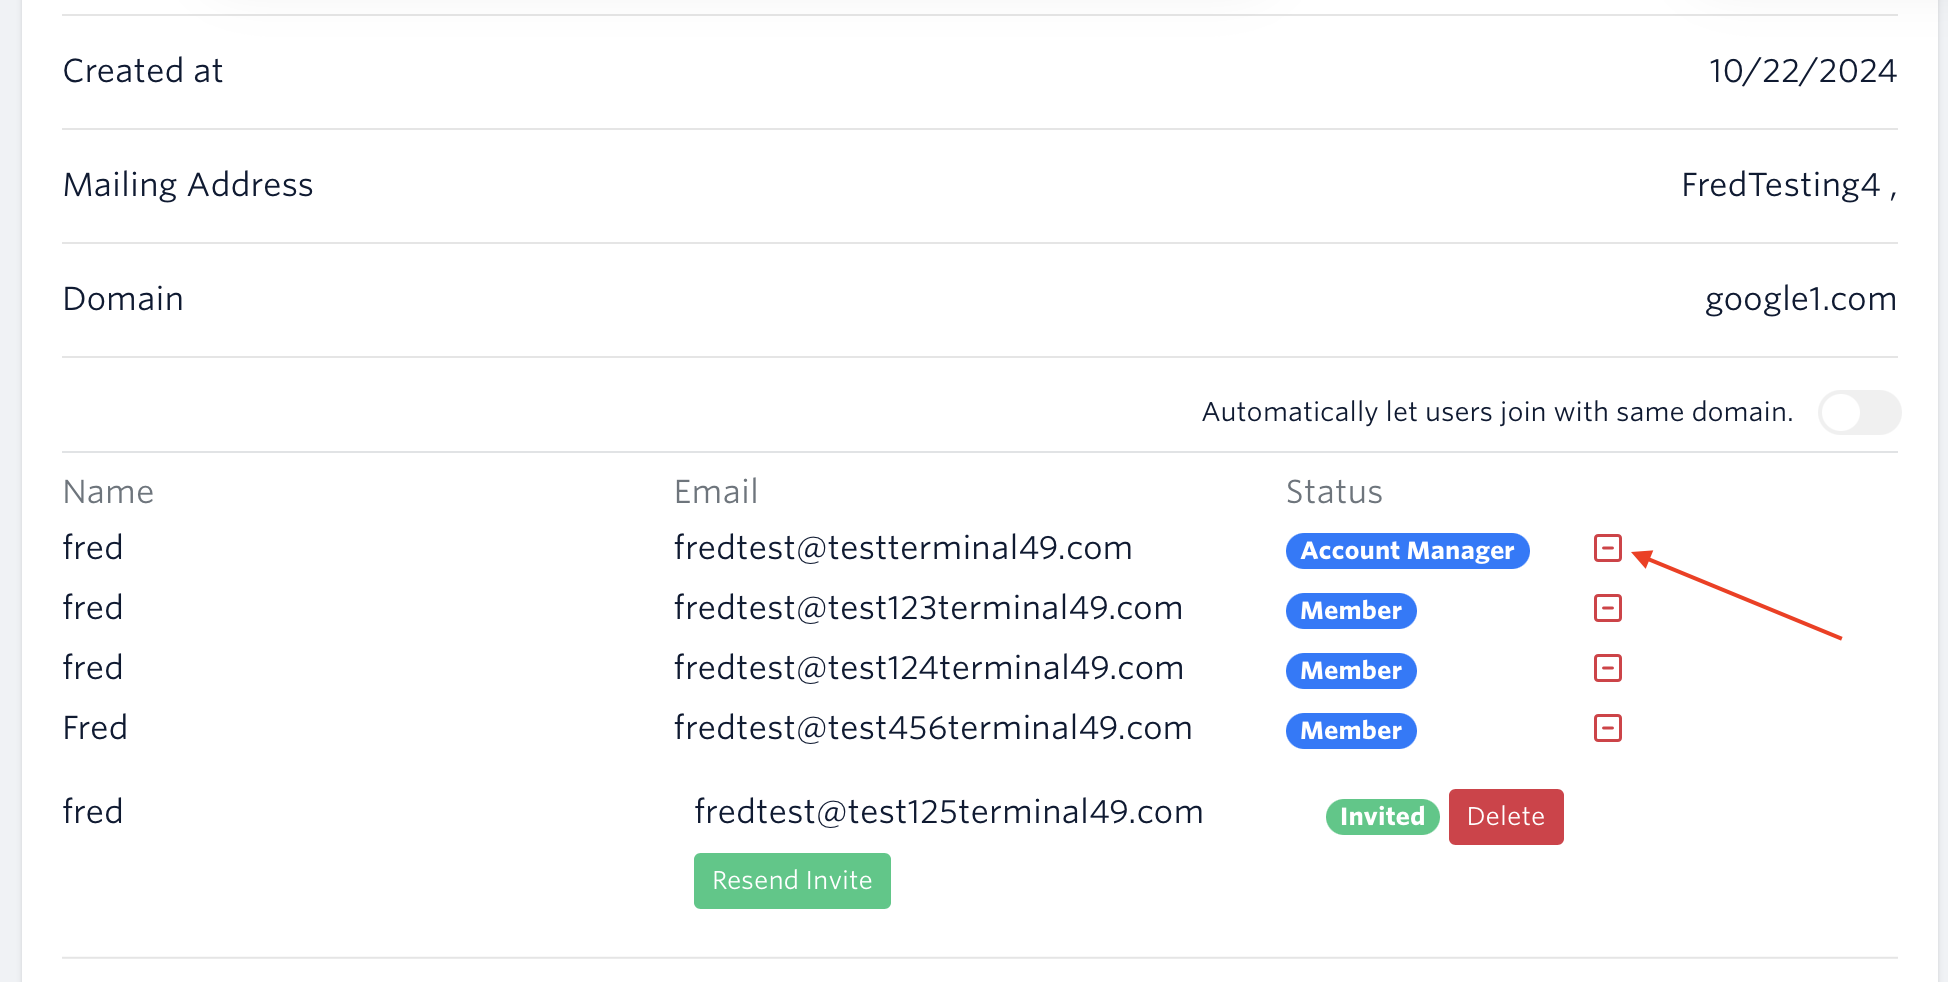Click the Name column header

(x=108, y=492)
